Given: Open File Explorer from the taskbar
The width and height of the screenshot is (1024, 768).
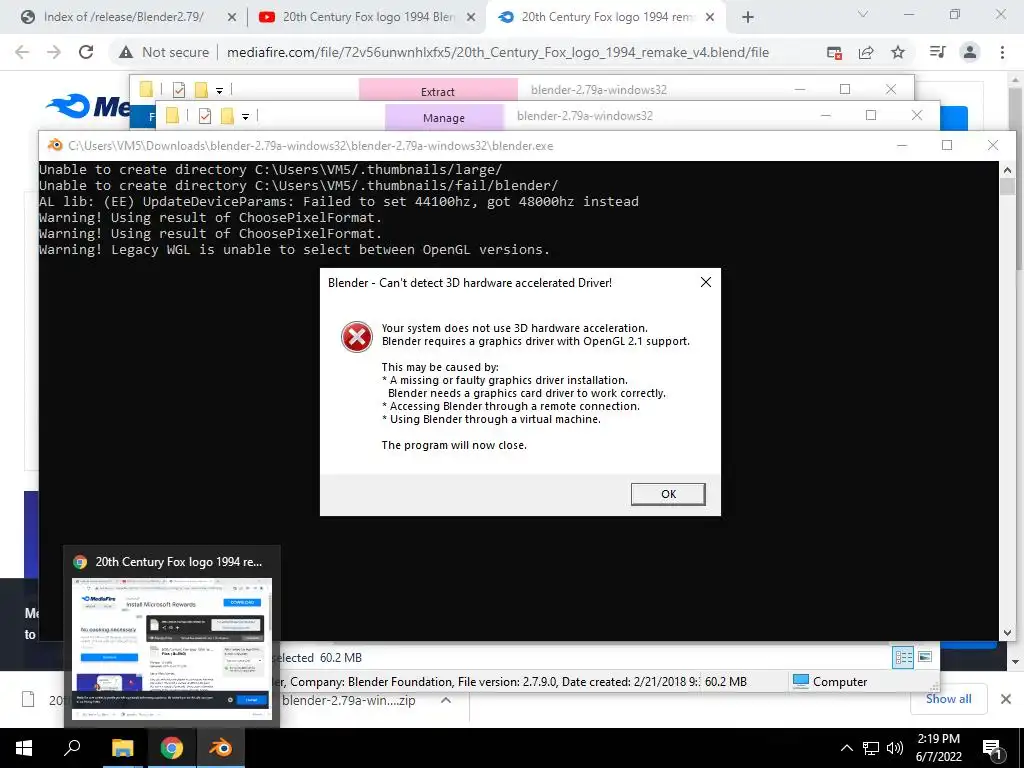Looking at the screenshot, I should click(x=122, y=748).
